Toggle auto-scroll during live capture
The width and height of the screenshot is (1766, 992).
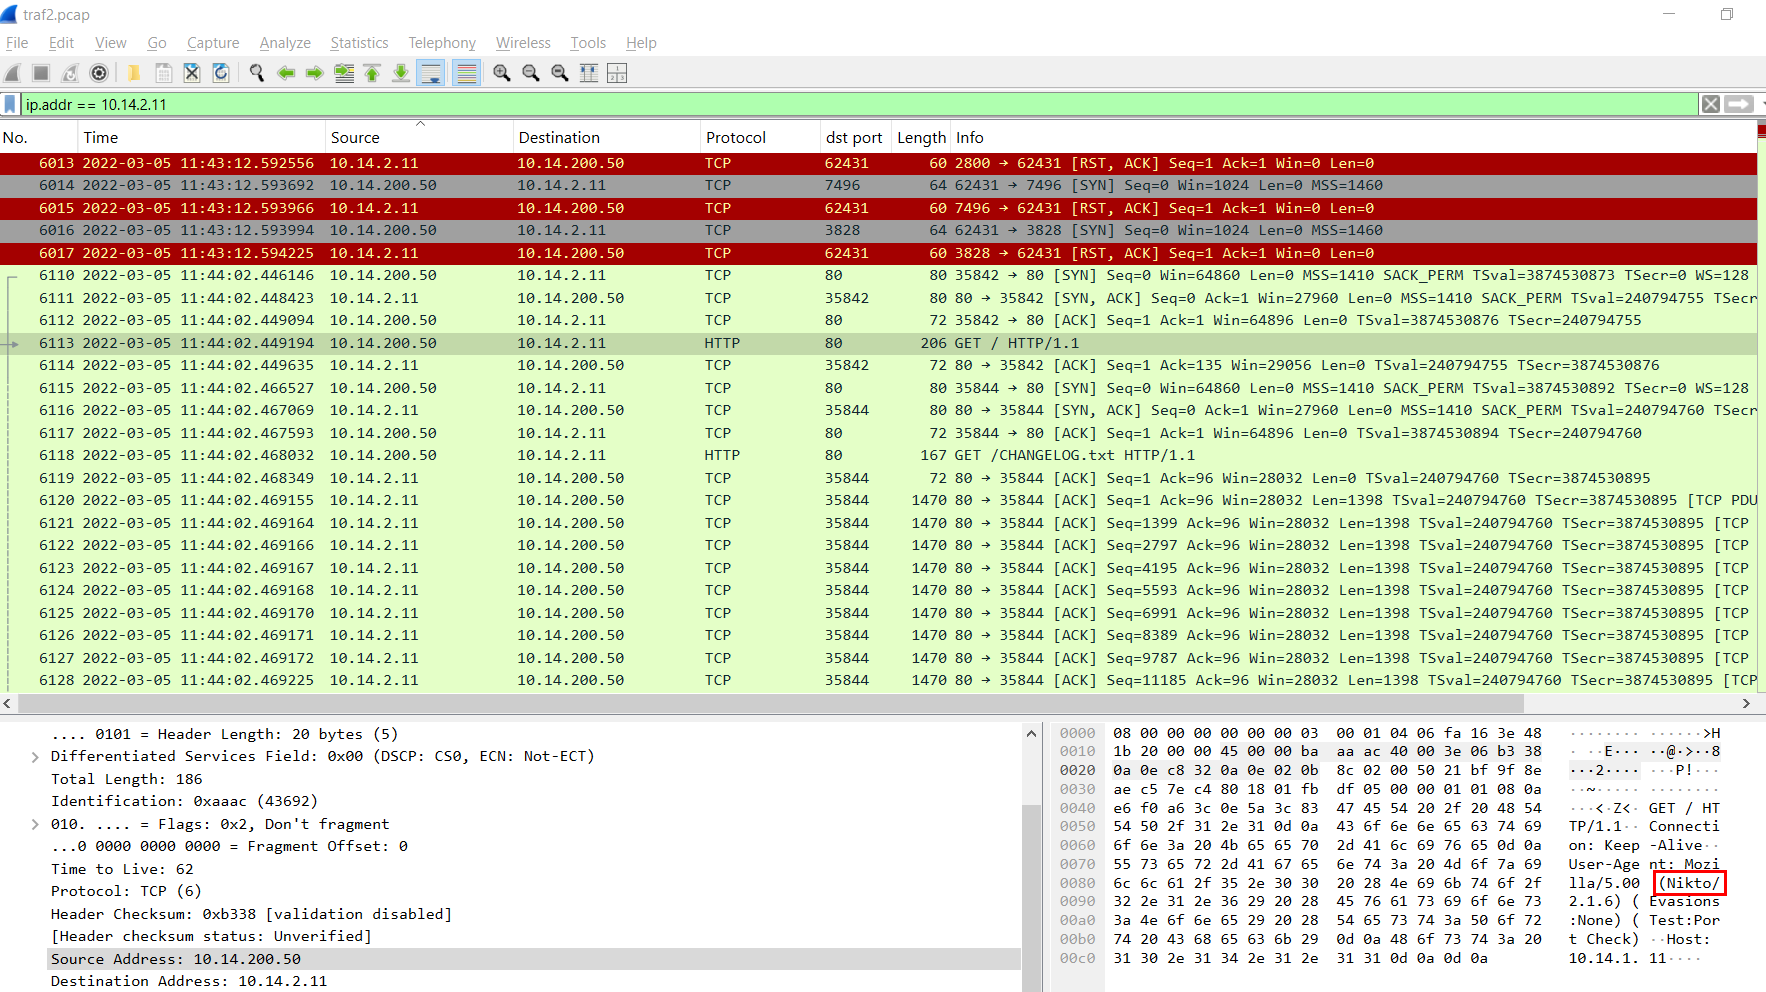coord(431,73)
